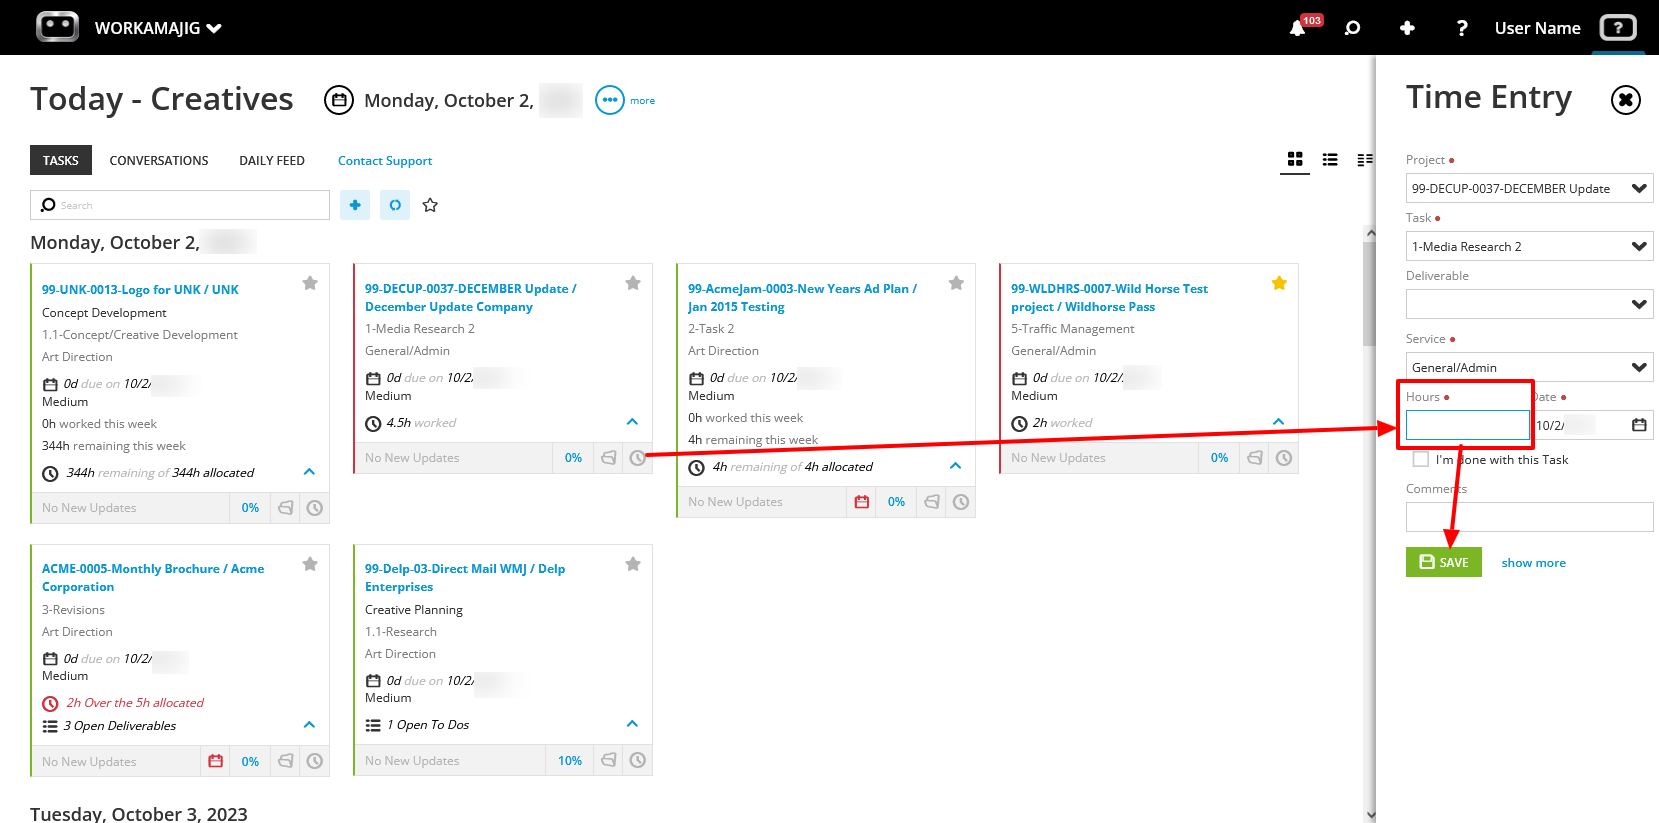Switch to the DAILY FEED tab
Image resolution: width=1659 pixels, height=823 pixels.
click(272, 160)
